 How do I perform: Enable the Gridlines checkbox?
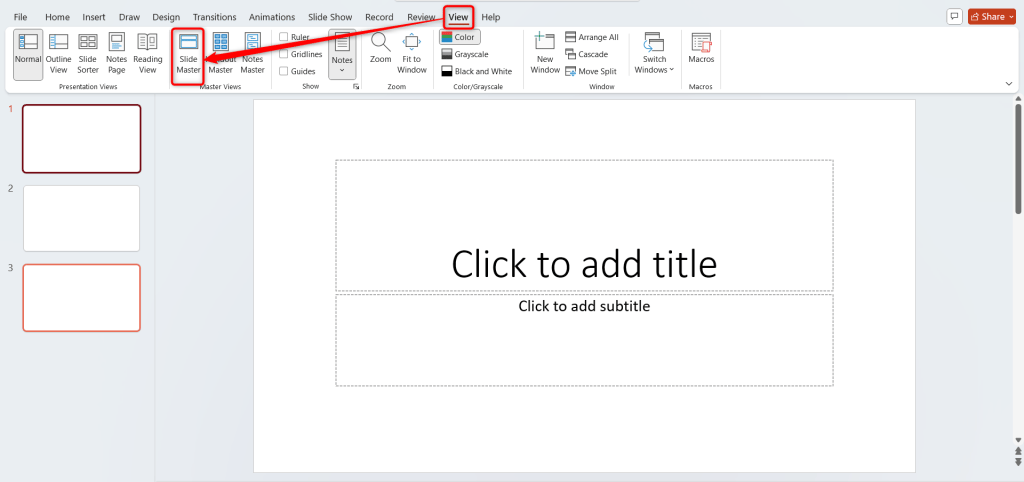point(283,54)
